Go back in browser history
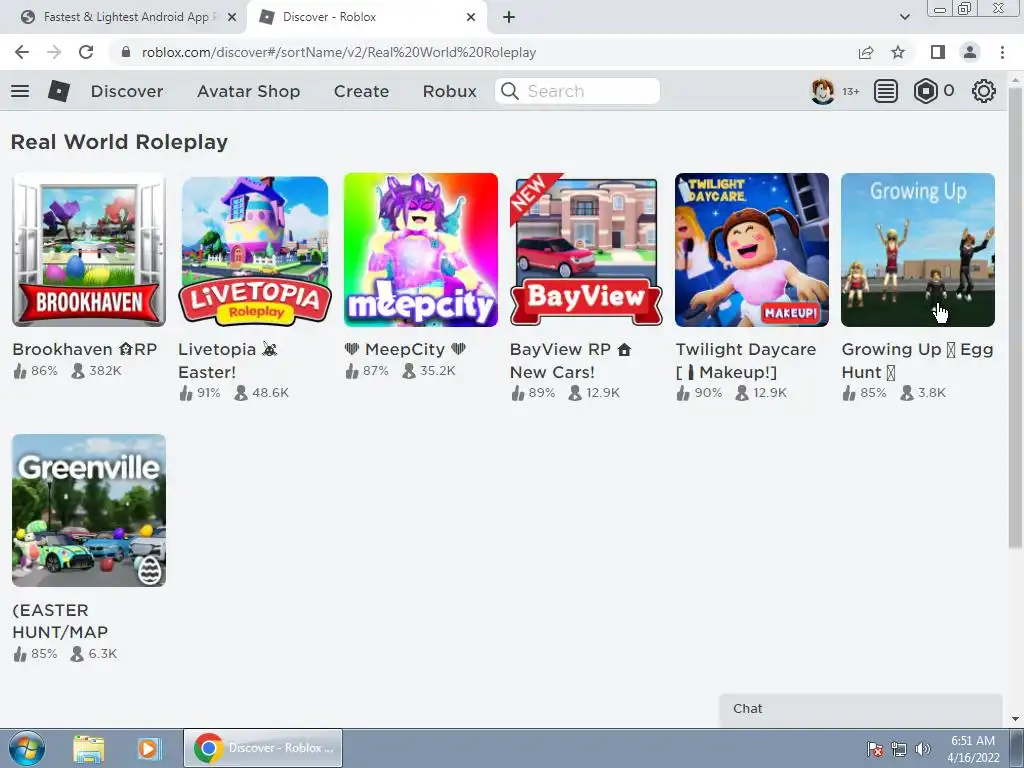The width and height of the screenshot is (1024, 768). pyautogui.click(x=22, y=52)
